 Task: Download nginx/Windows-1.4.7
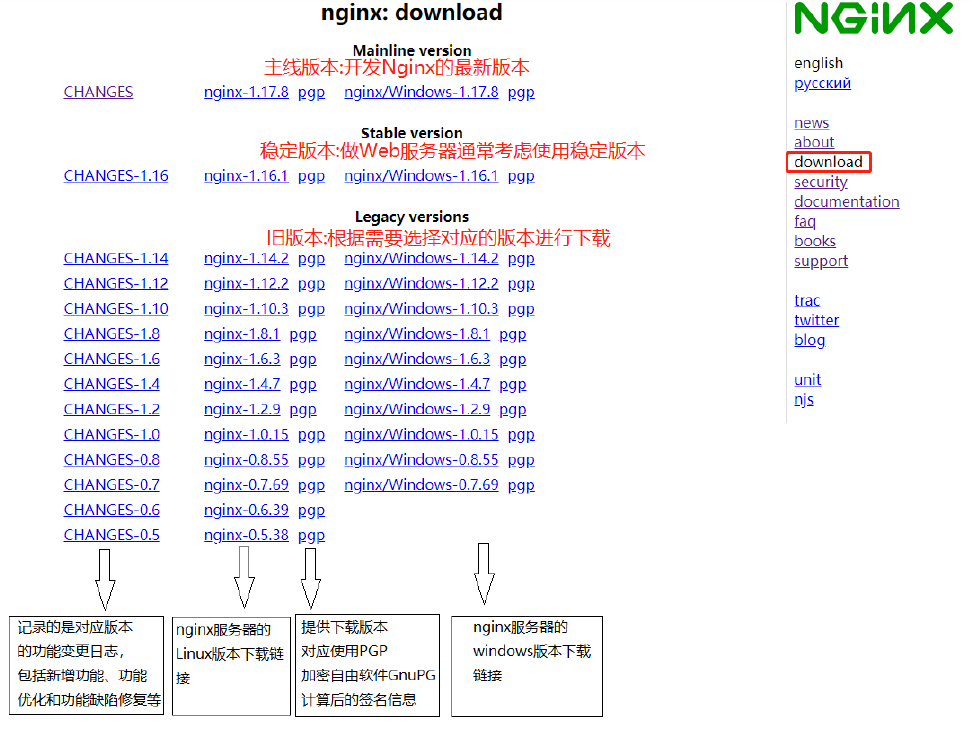(417, 384)
